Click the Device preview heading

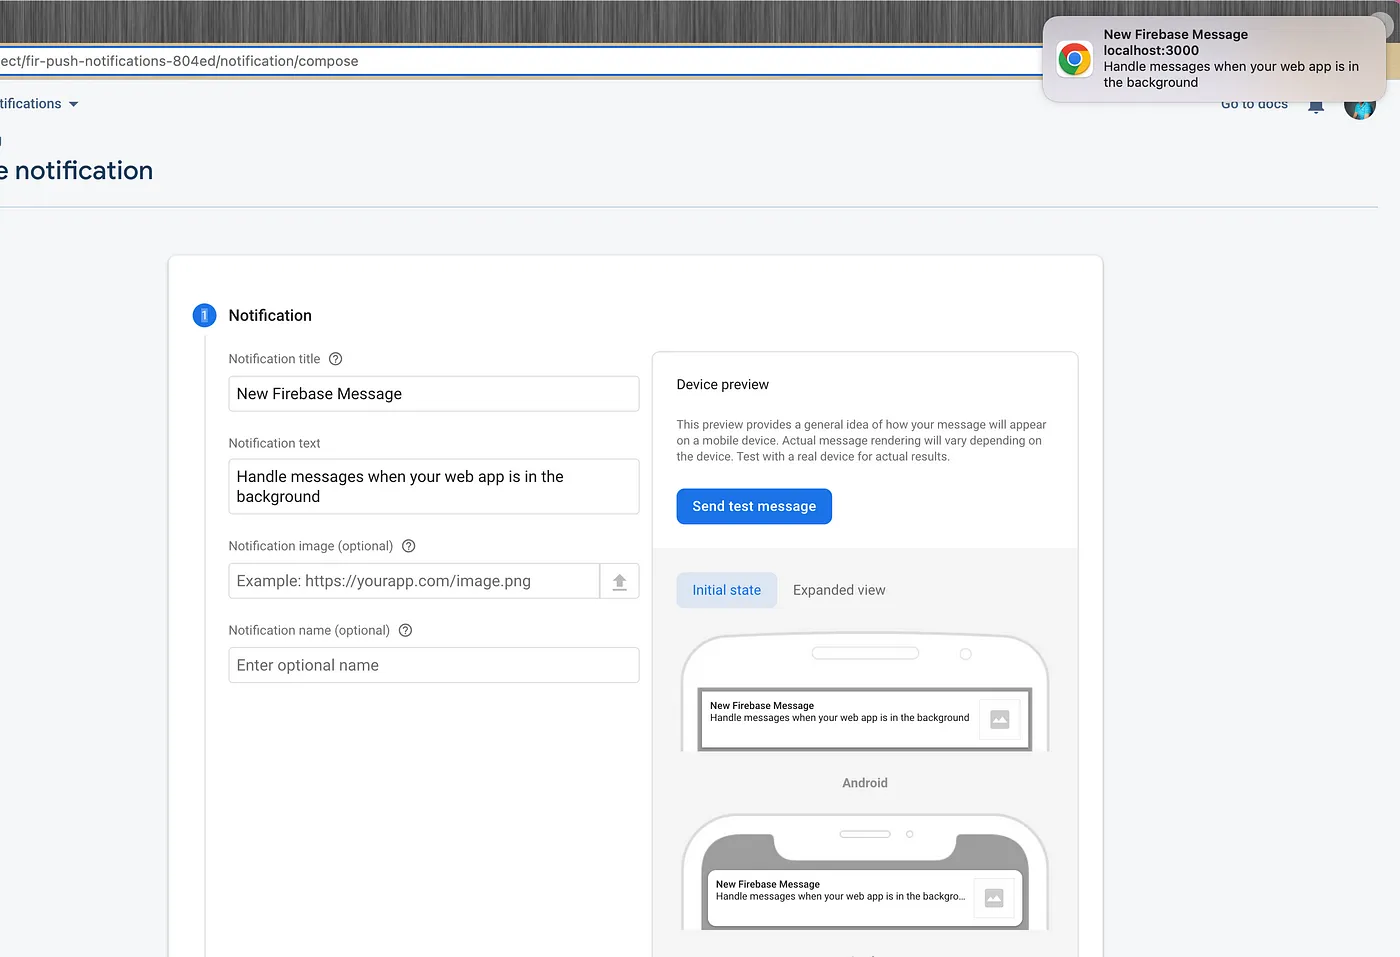point(723,385)
